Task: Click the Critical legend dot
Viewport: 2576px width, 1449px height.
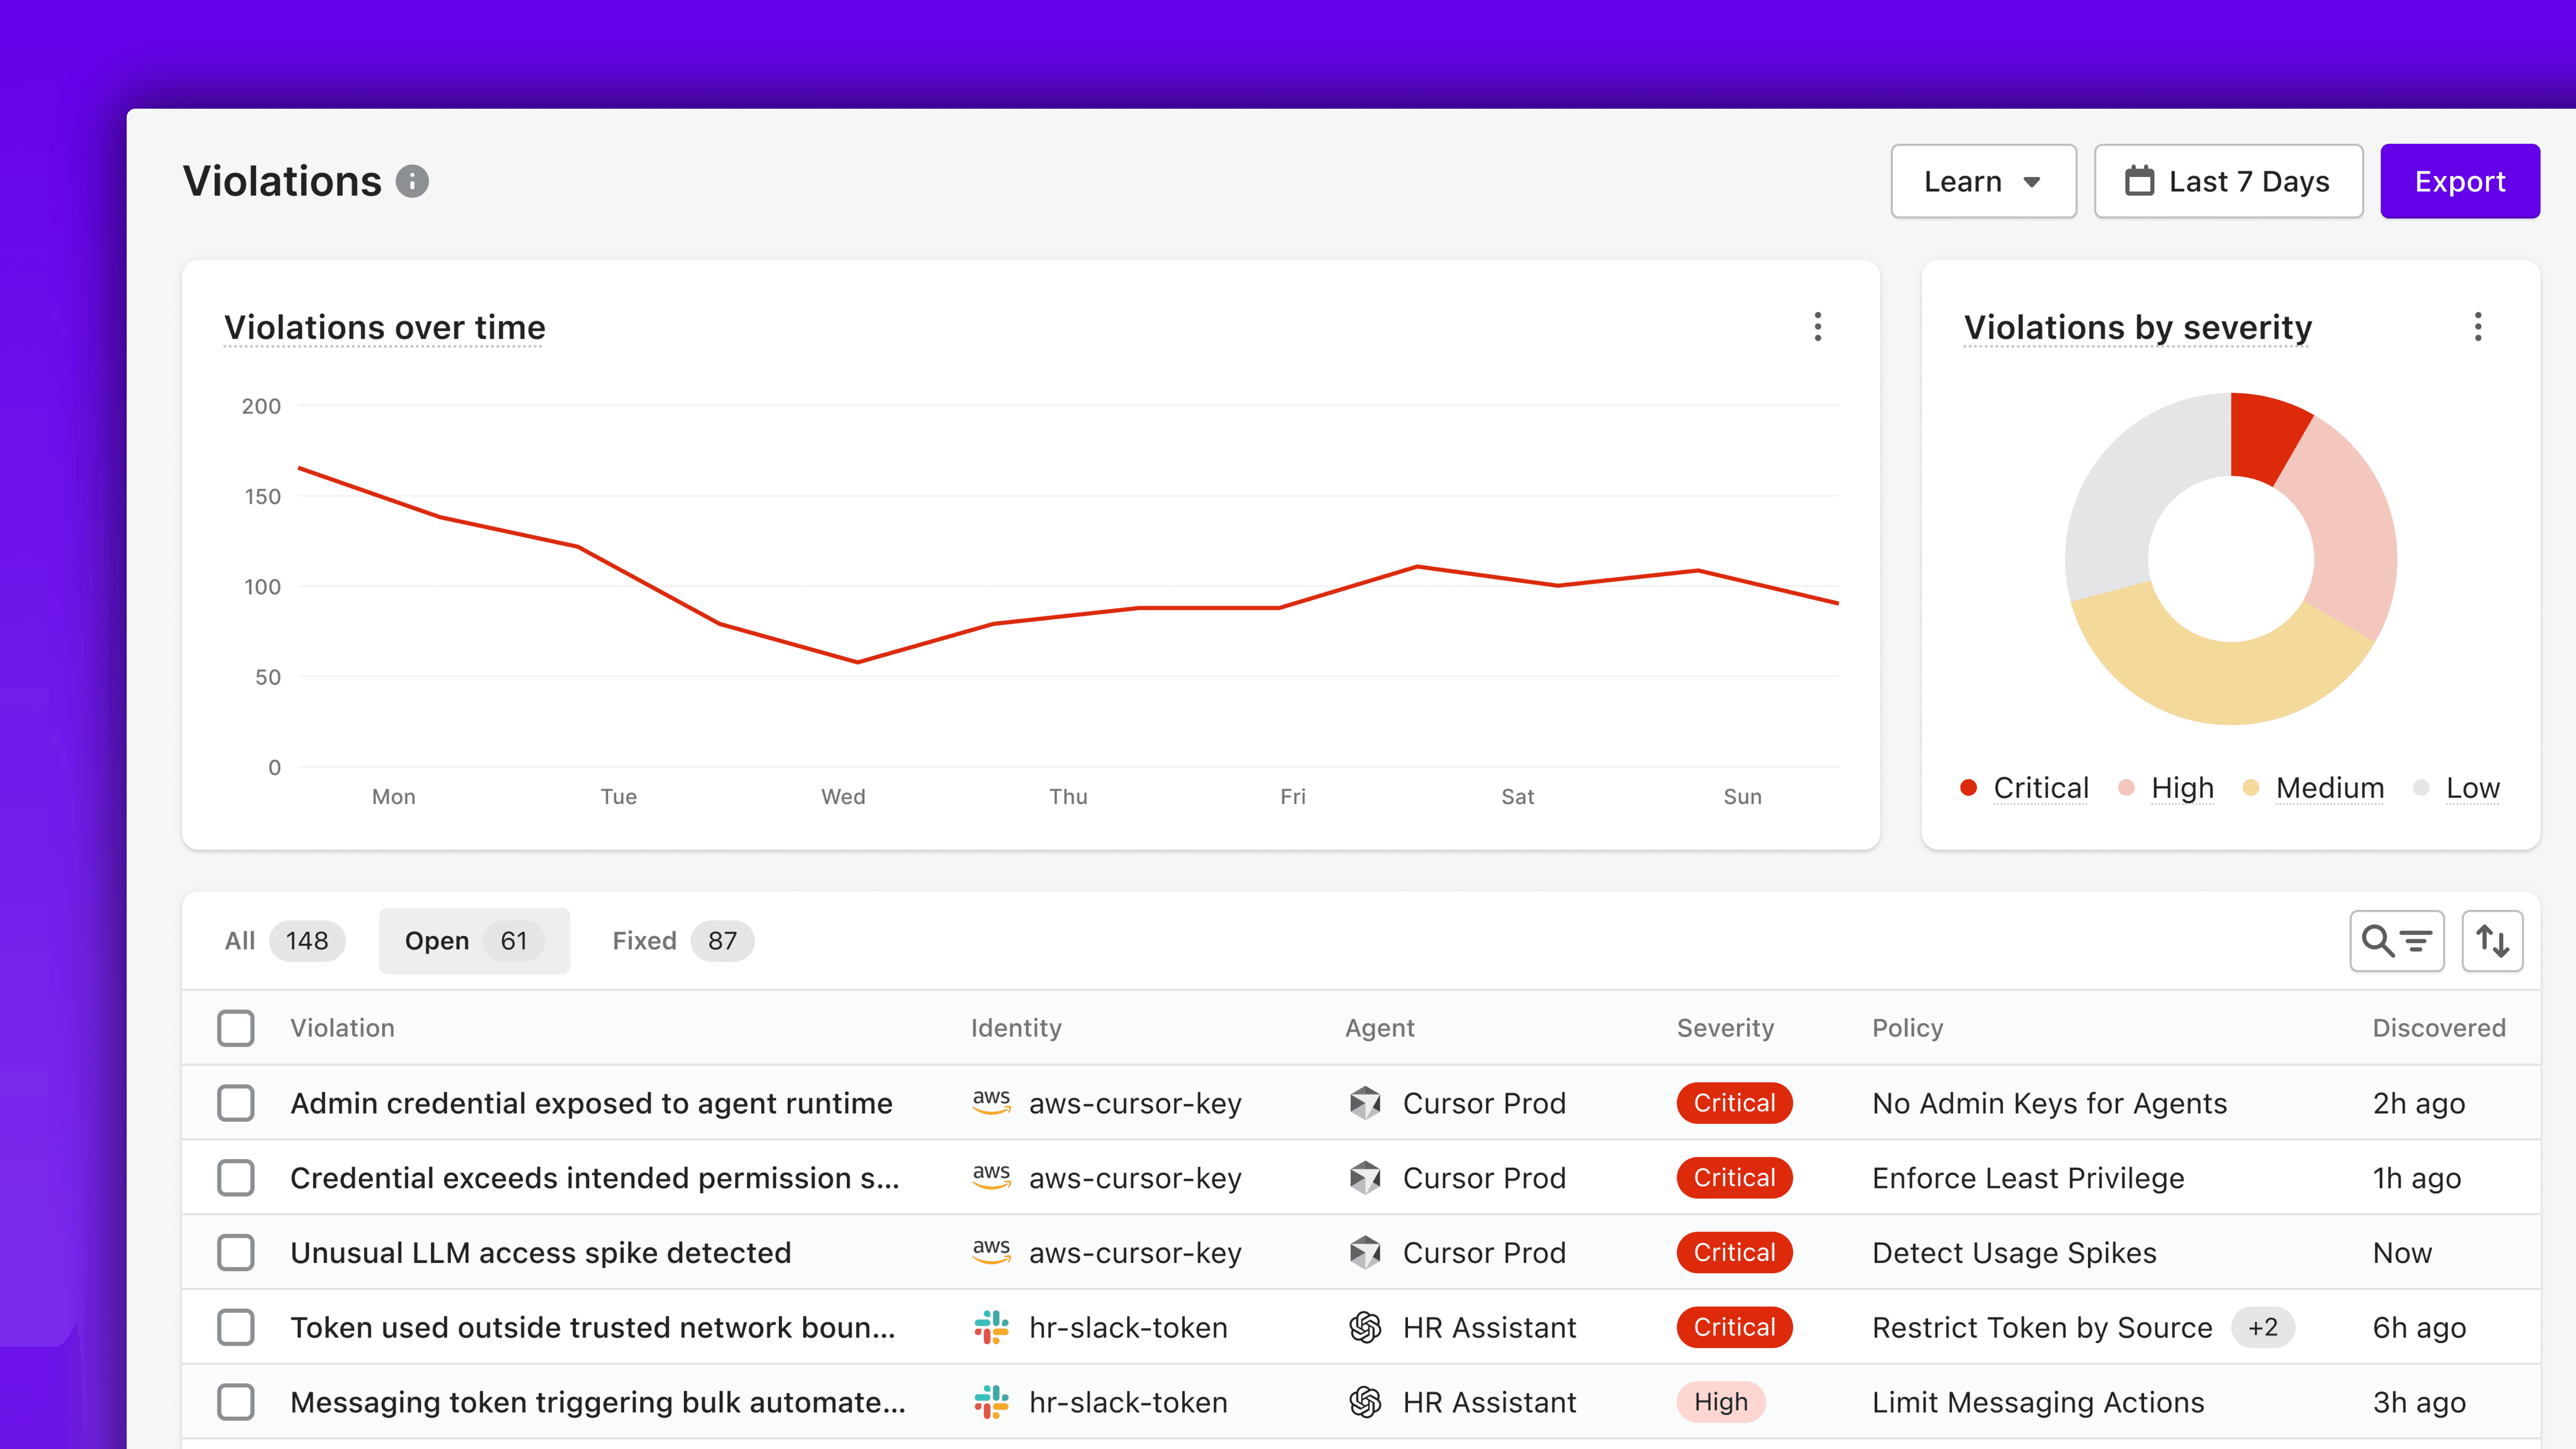Action: tap(1968, 788)
